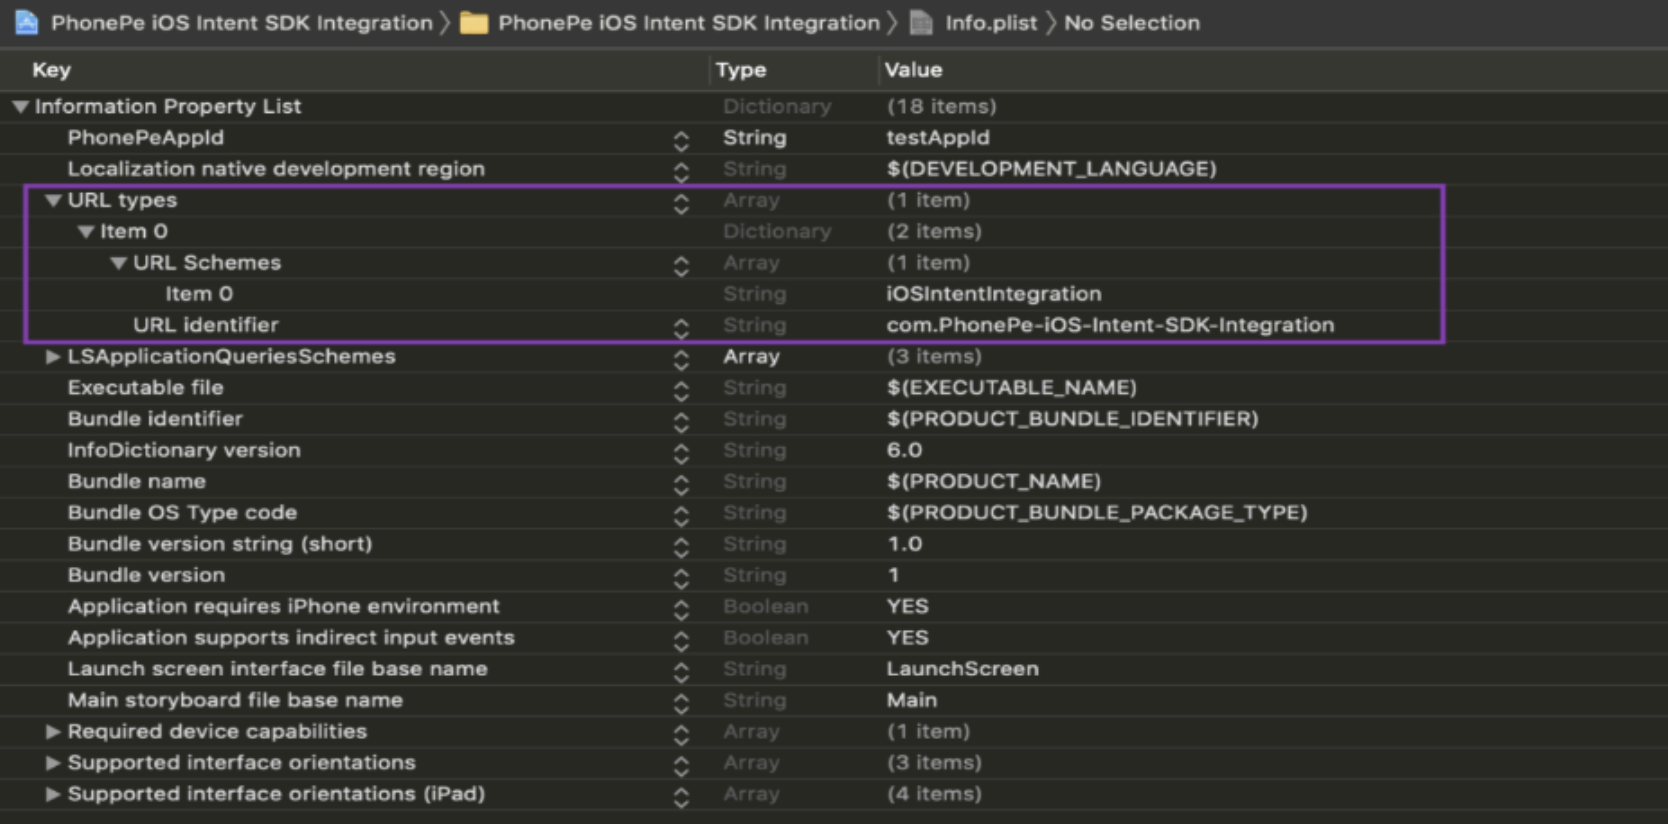Click the Value column header
The width and height of the screenshot is (1668, 824).
(913, 70)
